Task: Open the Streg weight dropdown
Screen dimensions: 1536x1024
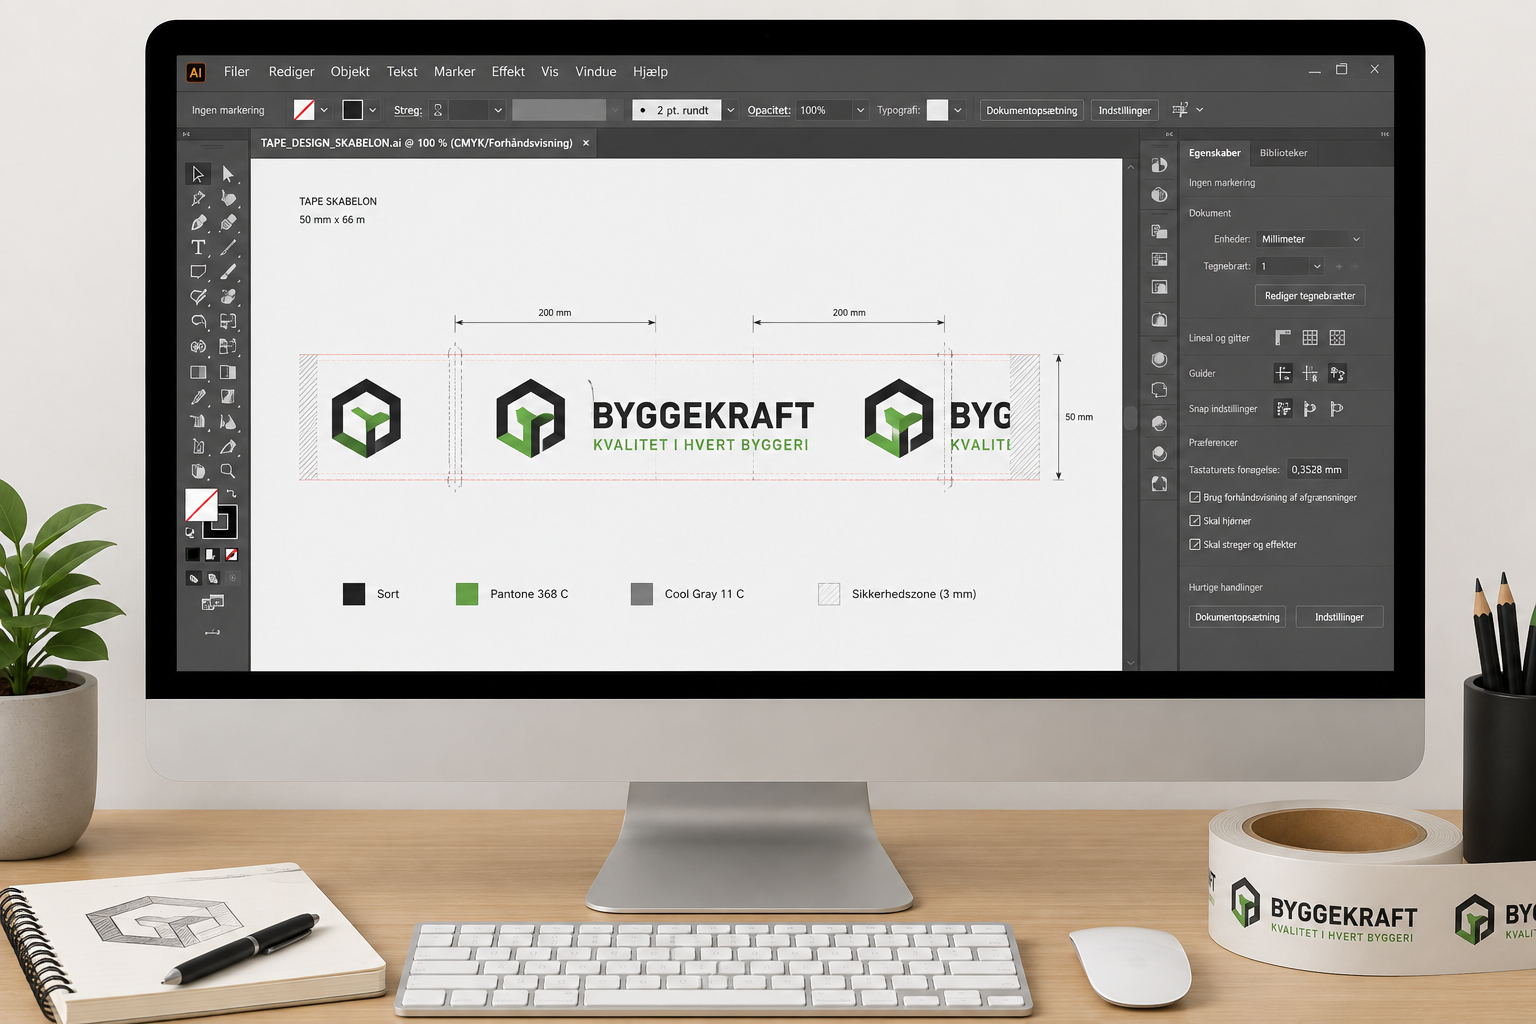Action: tap(498, 110)
